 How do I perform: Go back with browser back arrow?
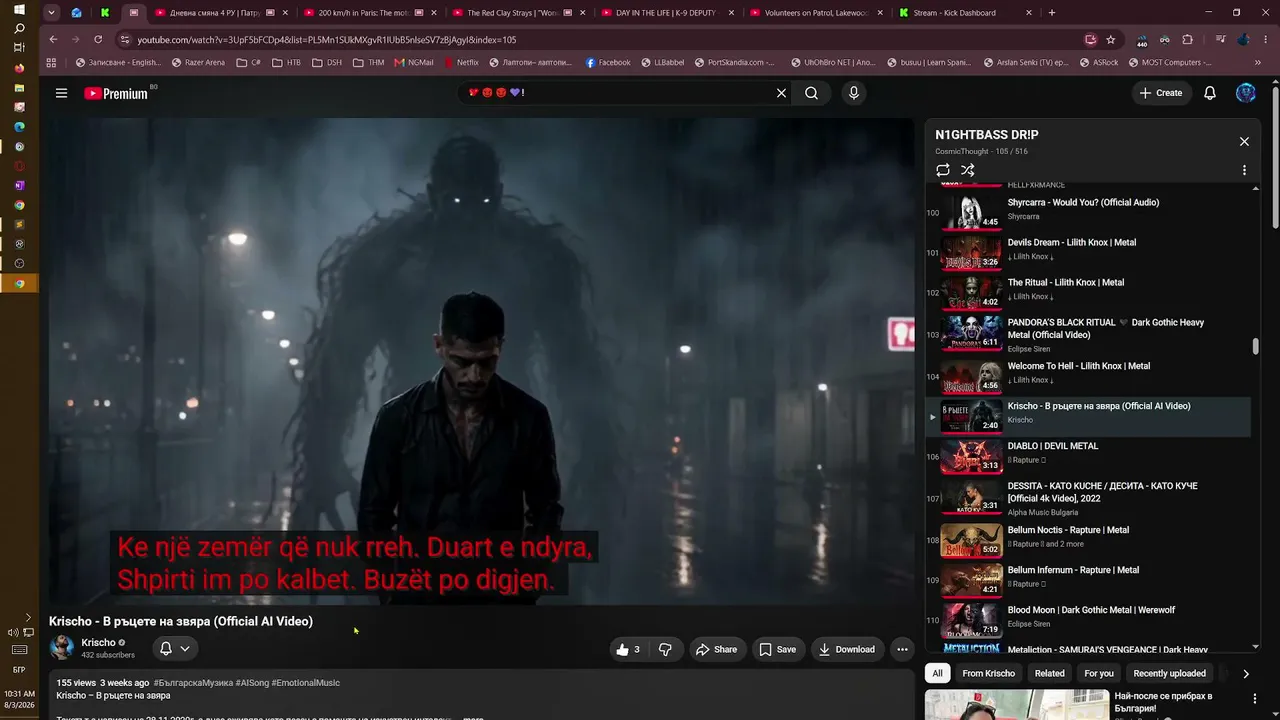pyautogui.click(x=53, y=39)
